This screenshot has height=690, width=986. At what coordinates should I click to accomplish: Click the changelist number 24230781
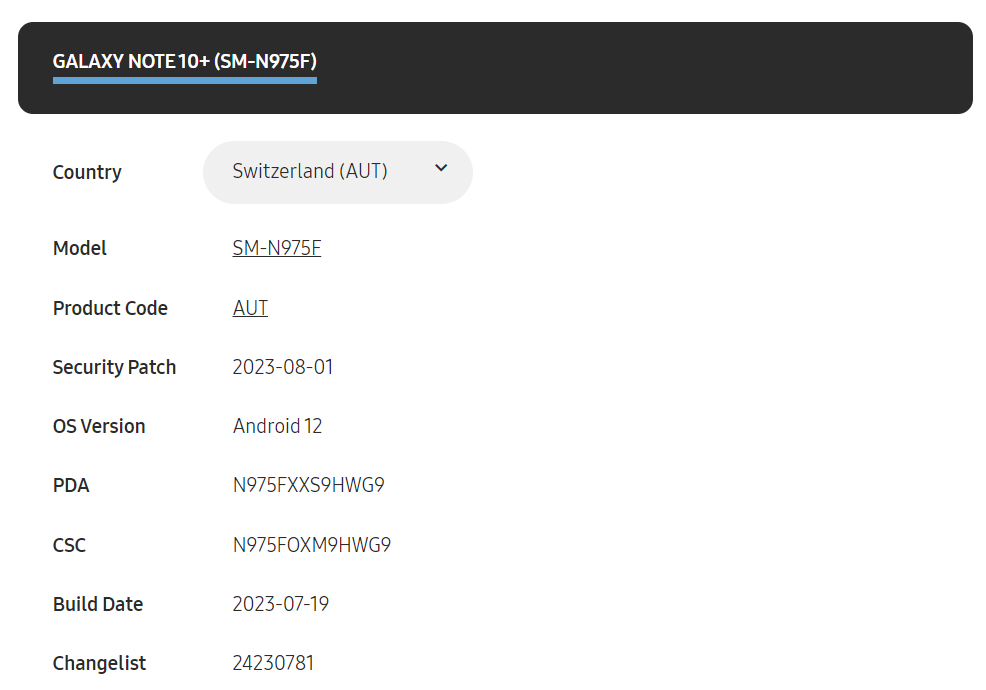tap(273, 663)
